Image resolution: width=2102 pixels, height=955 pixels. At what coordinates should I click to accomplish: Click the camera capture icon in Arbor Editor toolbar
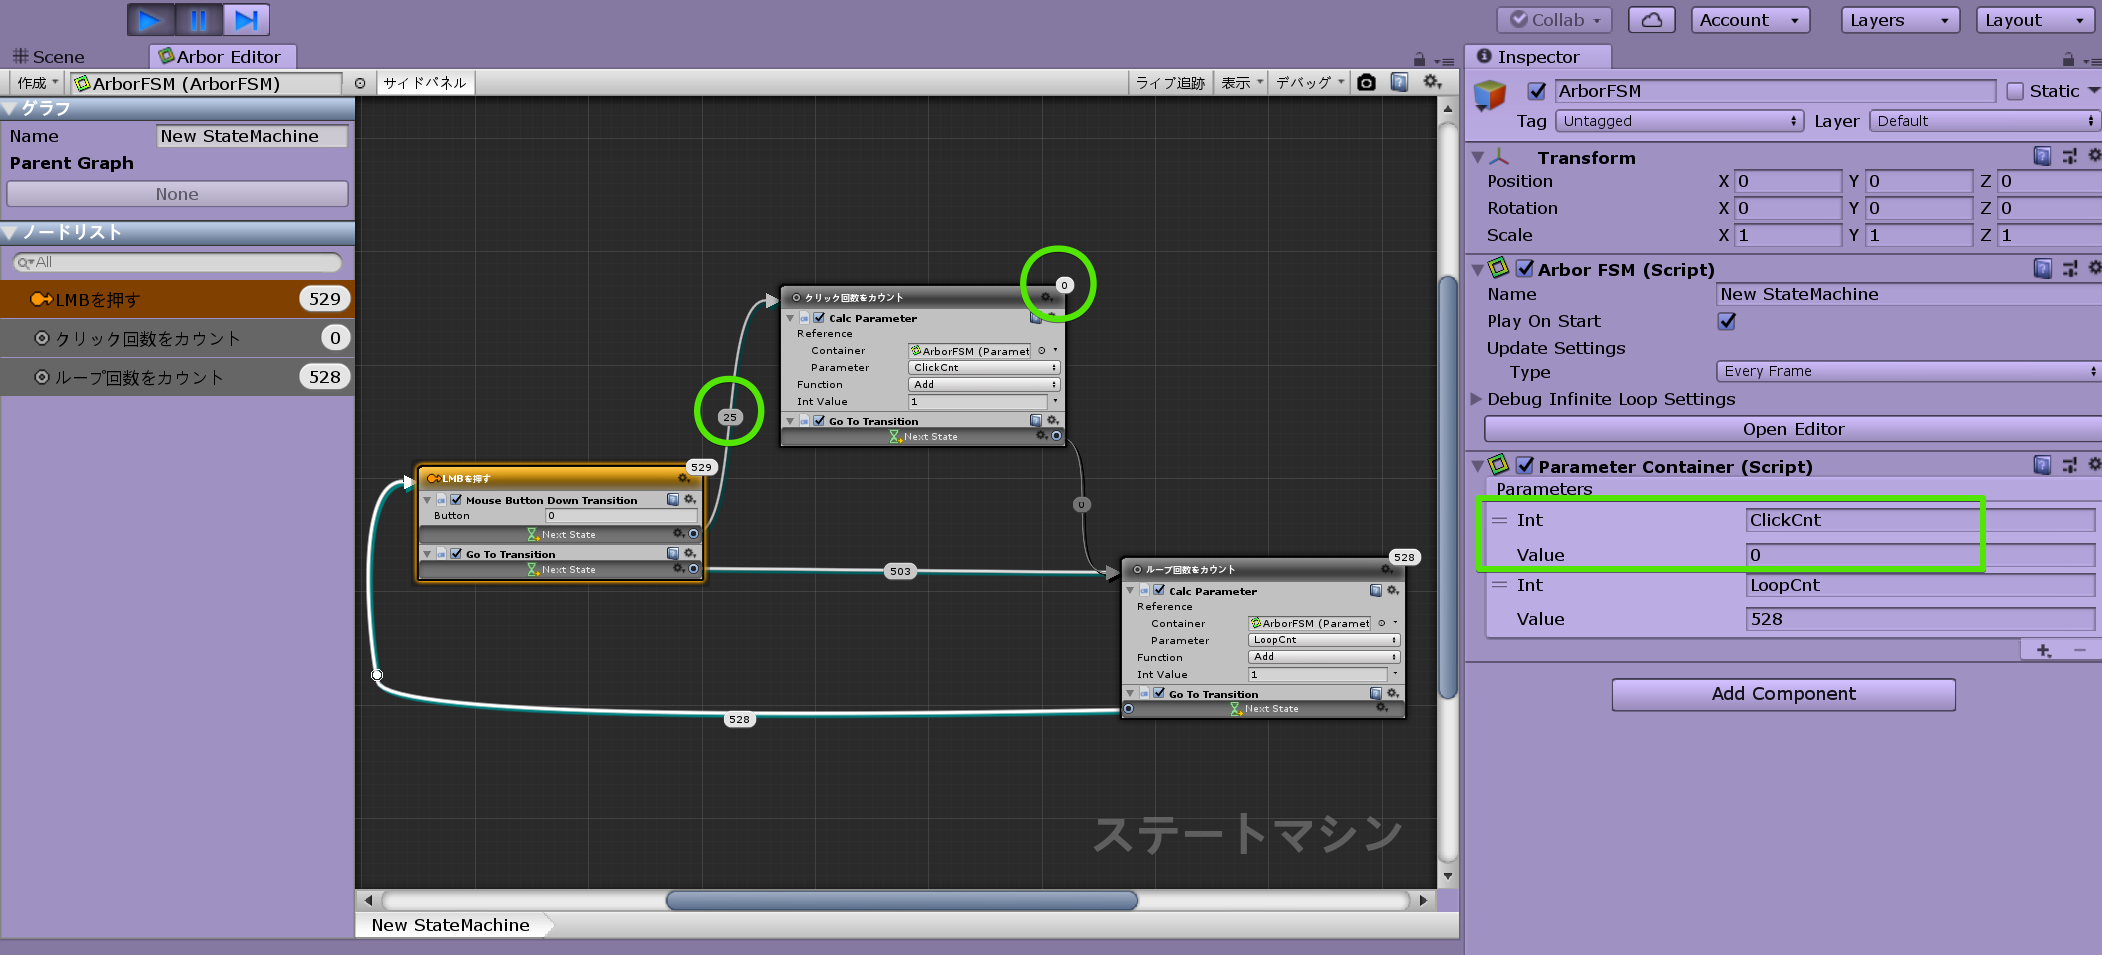click(1367, 83)
